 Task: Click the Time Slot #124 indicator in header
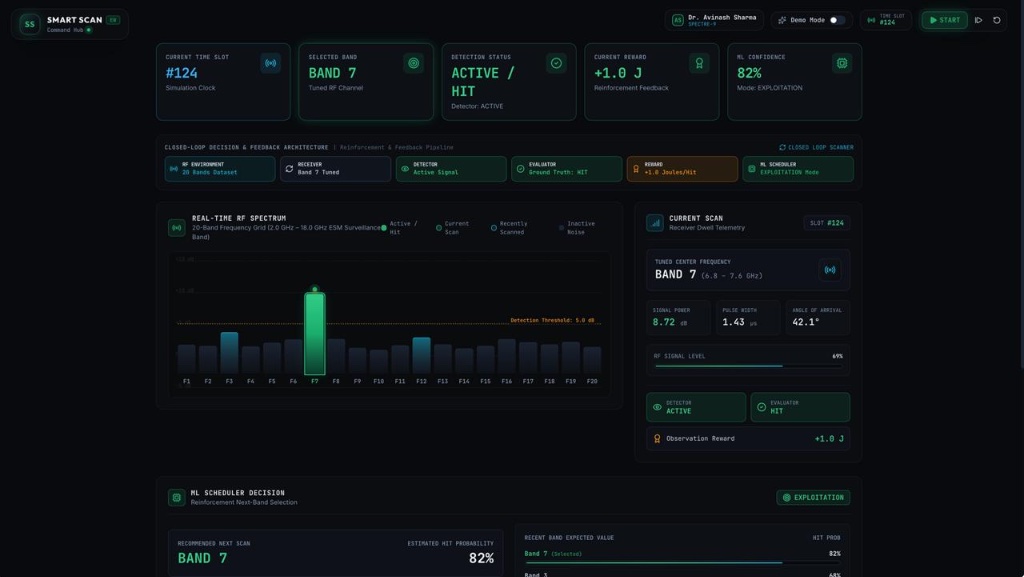click(x=886, y=20)
